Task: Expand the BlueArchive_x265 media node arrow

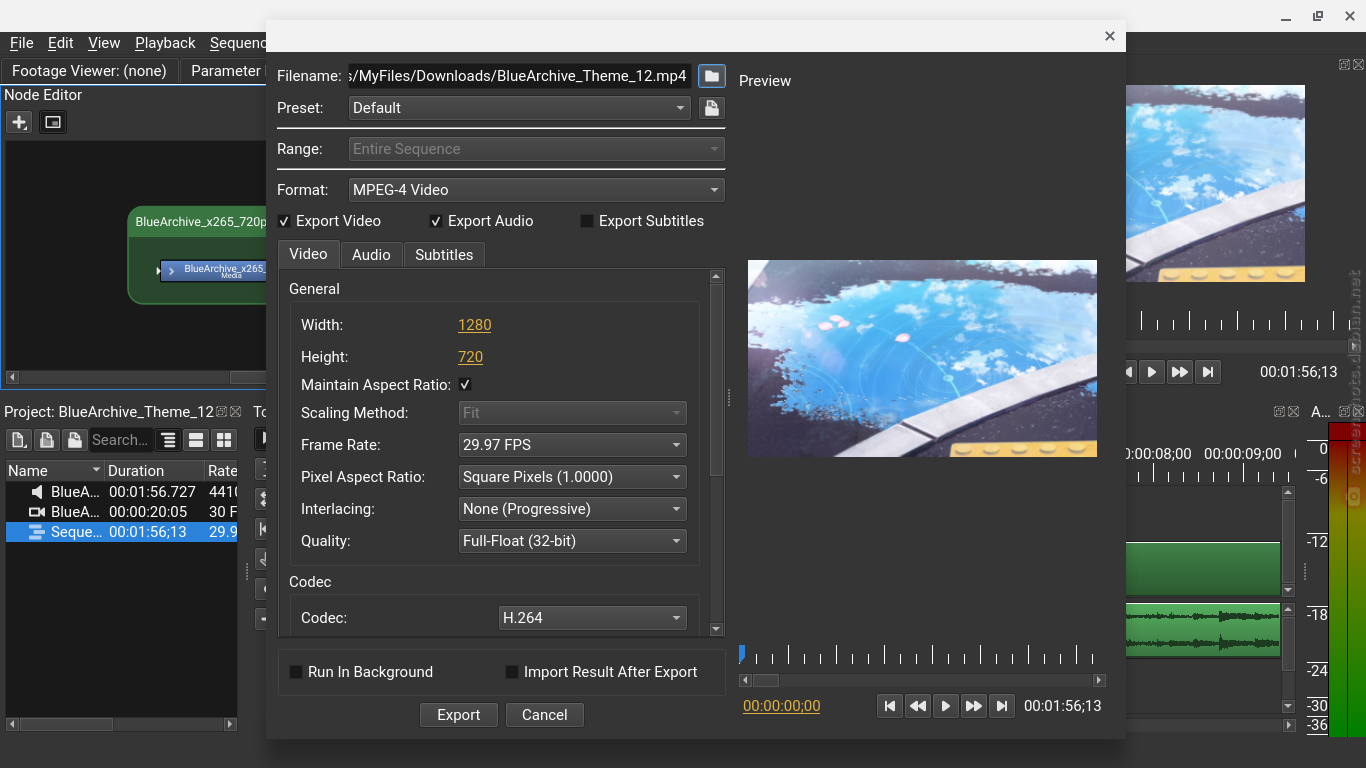Action: 171,271
